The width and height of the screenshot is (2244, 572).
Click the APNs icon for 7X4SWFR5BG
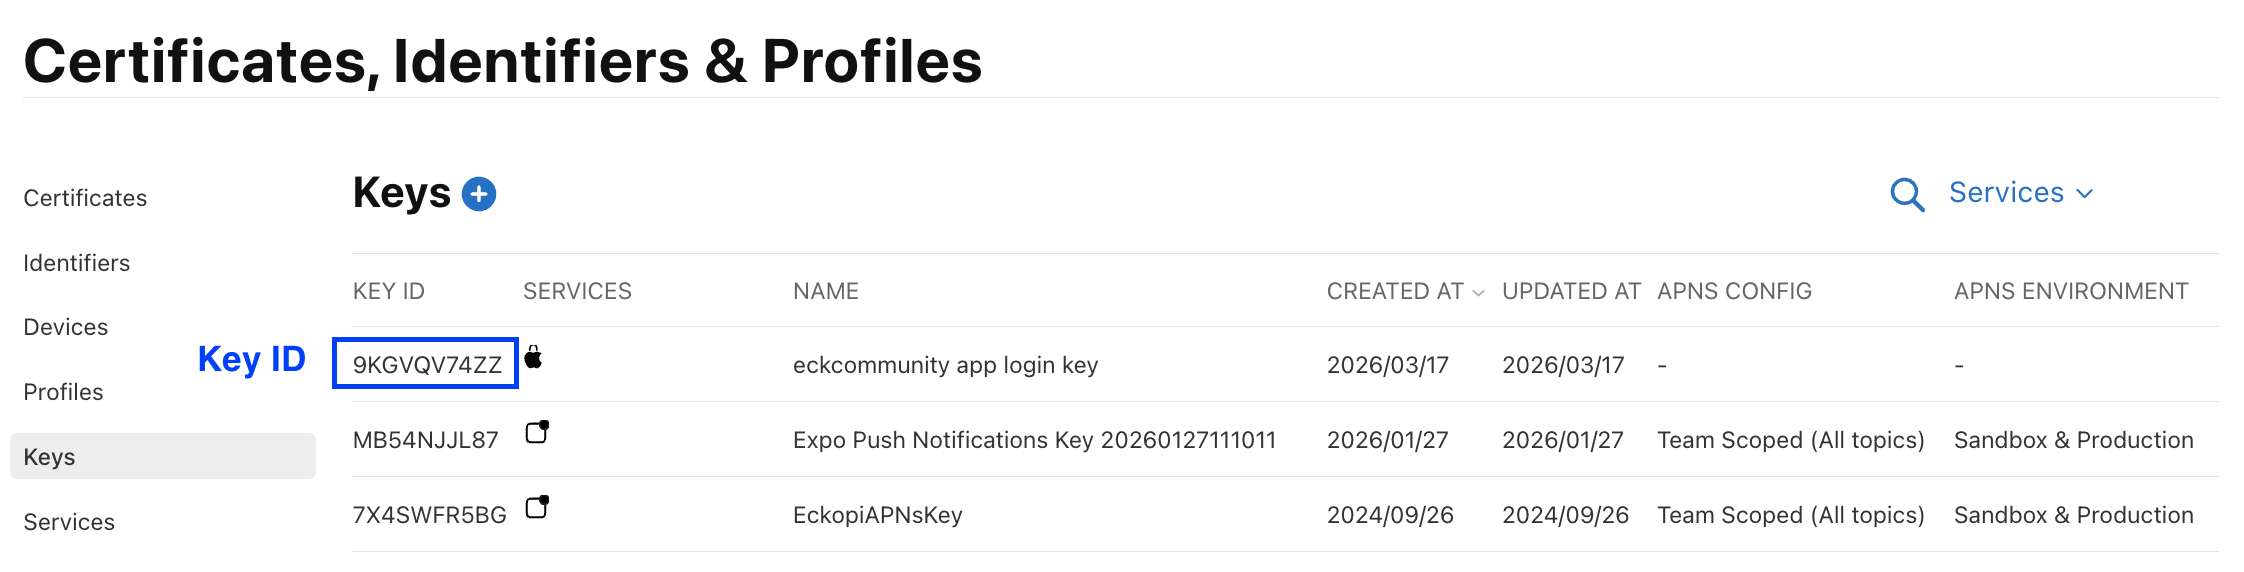point(538,507)
